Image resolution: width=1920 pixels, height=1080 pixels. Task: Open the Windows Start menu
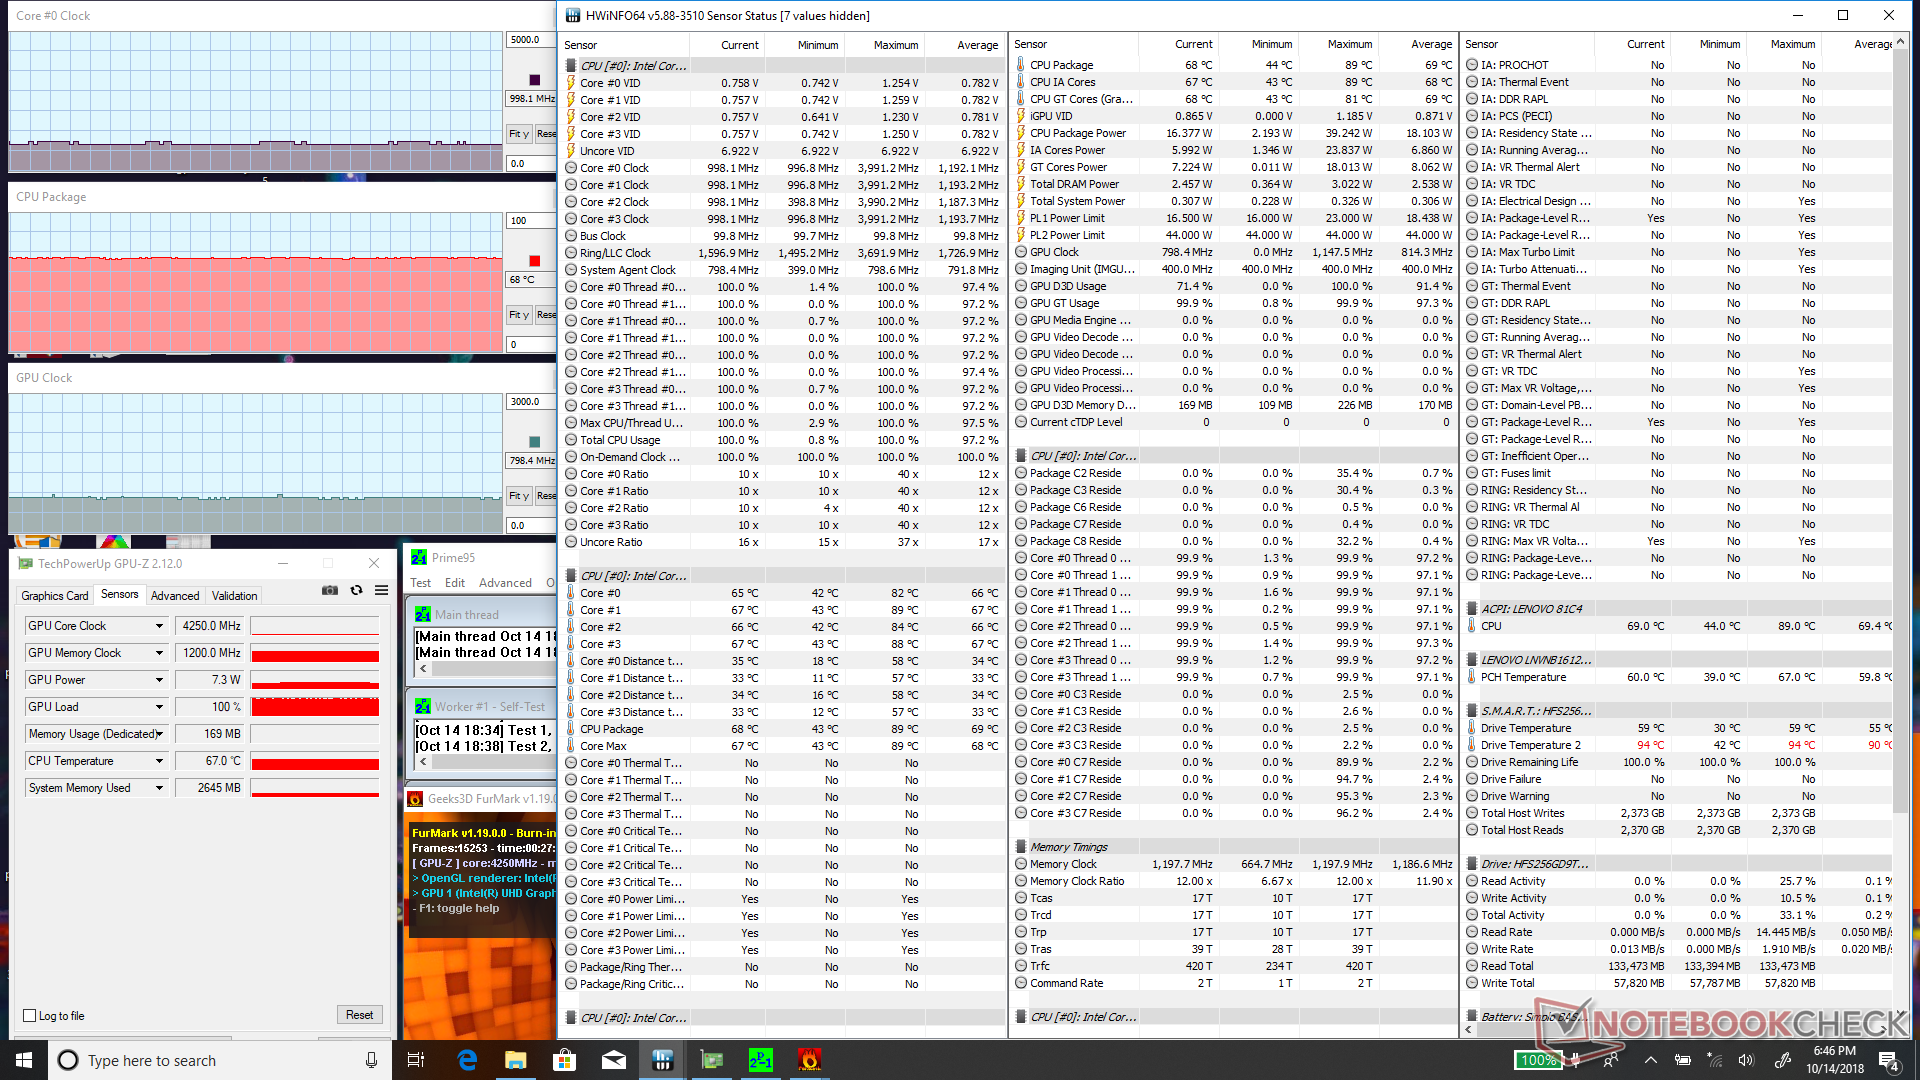click(x=24, y=1060)
